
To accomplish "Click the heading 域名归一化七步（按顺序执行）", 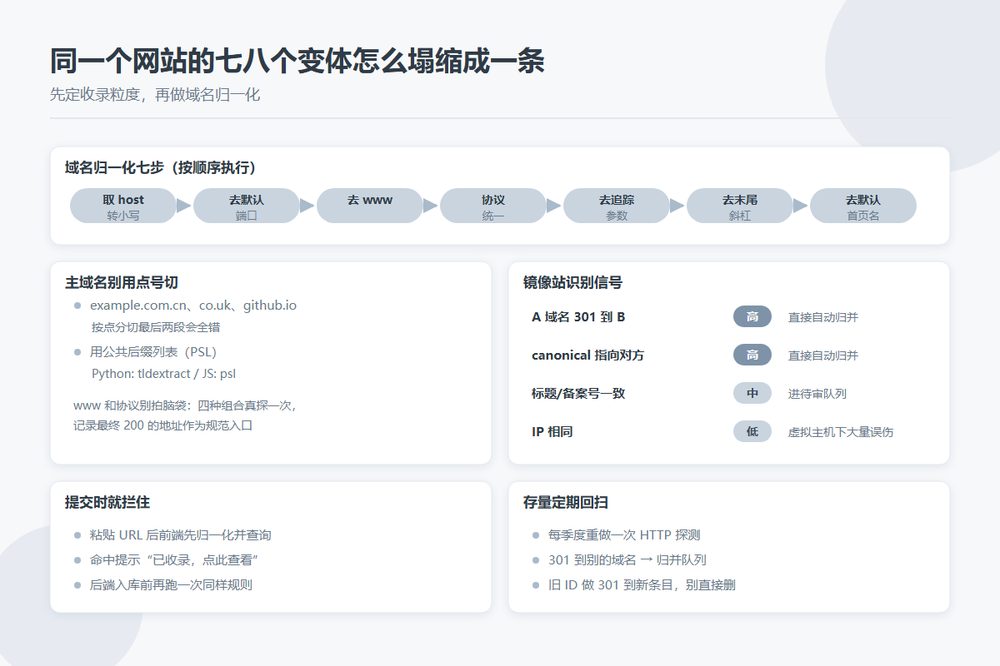I will point(160,168).
